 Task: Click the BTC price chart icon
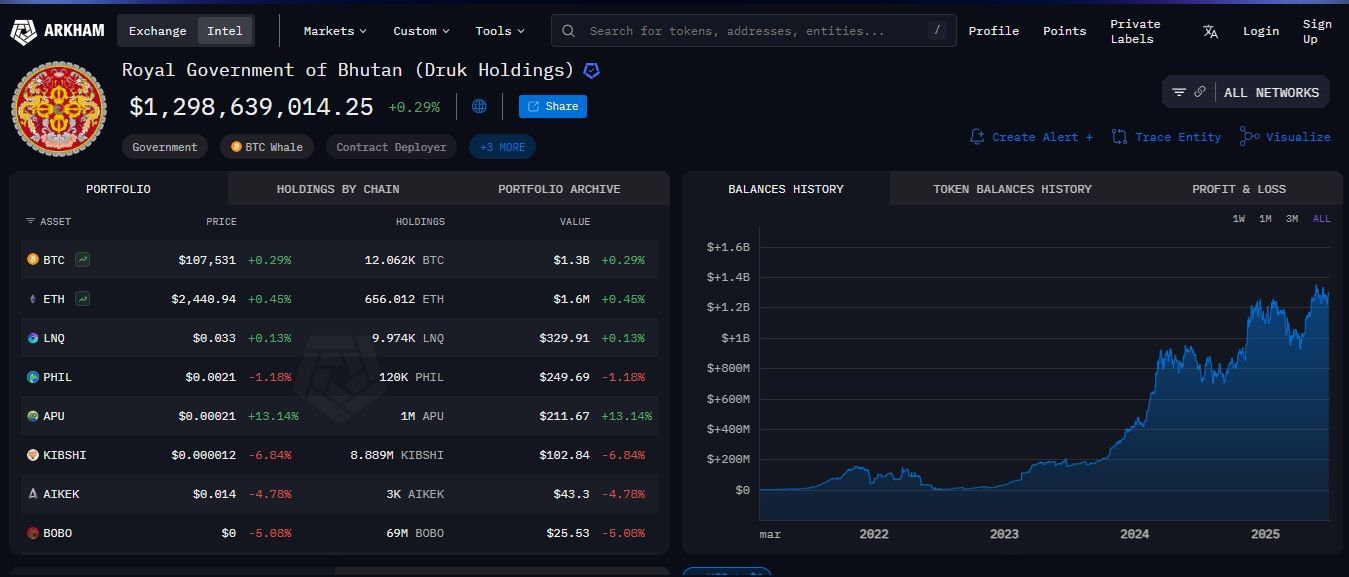pos(82,260)
